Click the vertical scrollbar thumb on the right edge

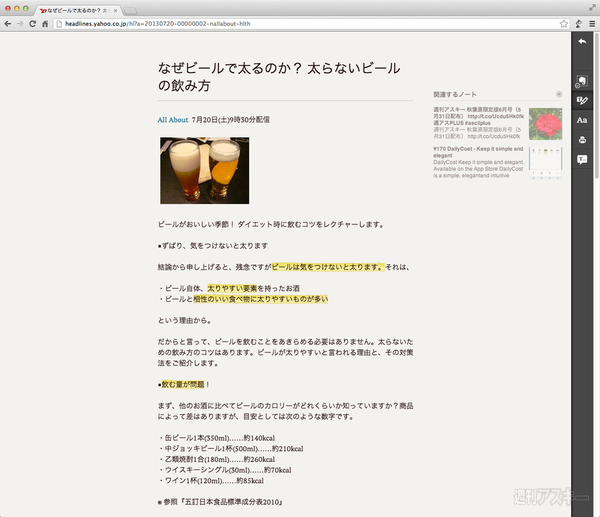pyautogui.click(x=597, y=105)
